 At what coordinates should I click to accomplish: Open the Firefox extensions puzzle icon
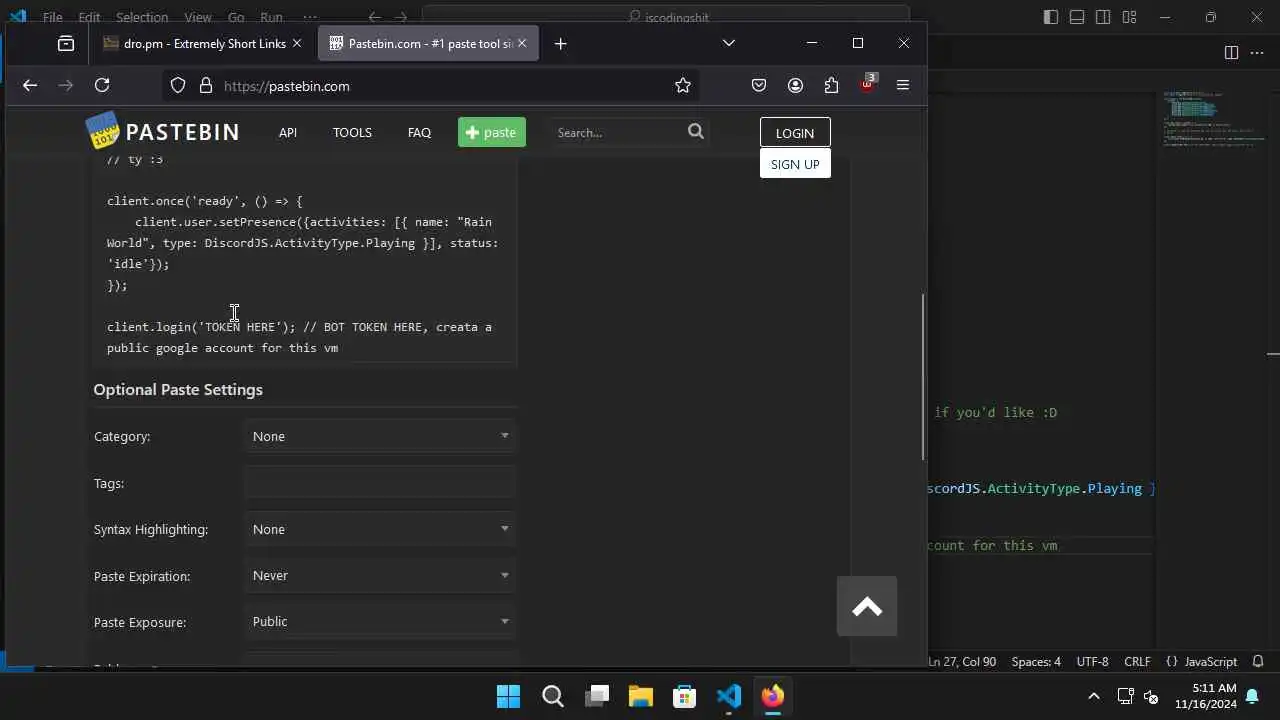coord(831,86)
